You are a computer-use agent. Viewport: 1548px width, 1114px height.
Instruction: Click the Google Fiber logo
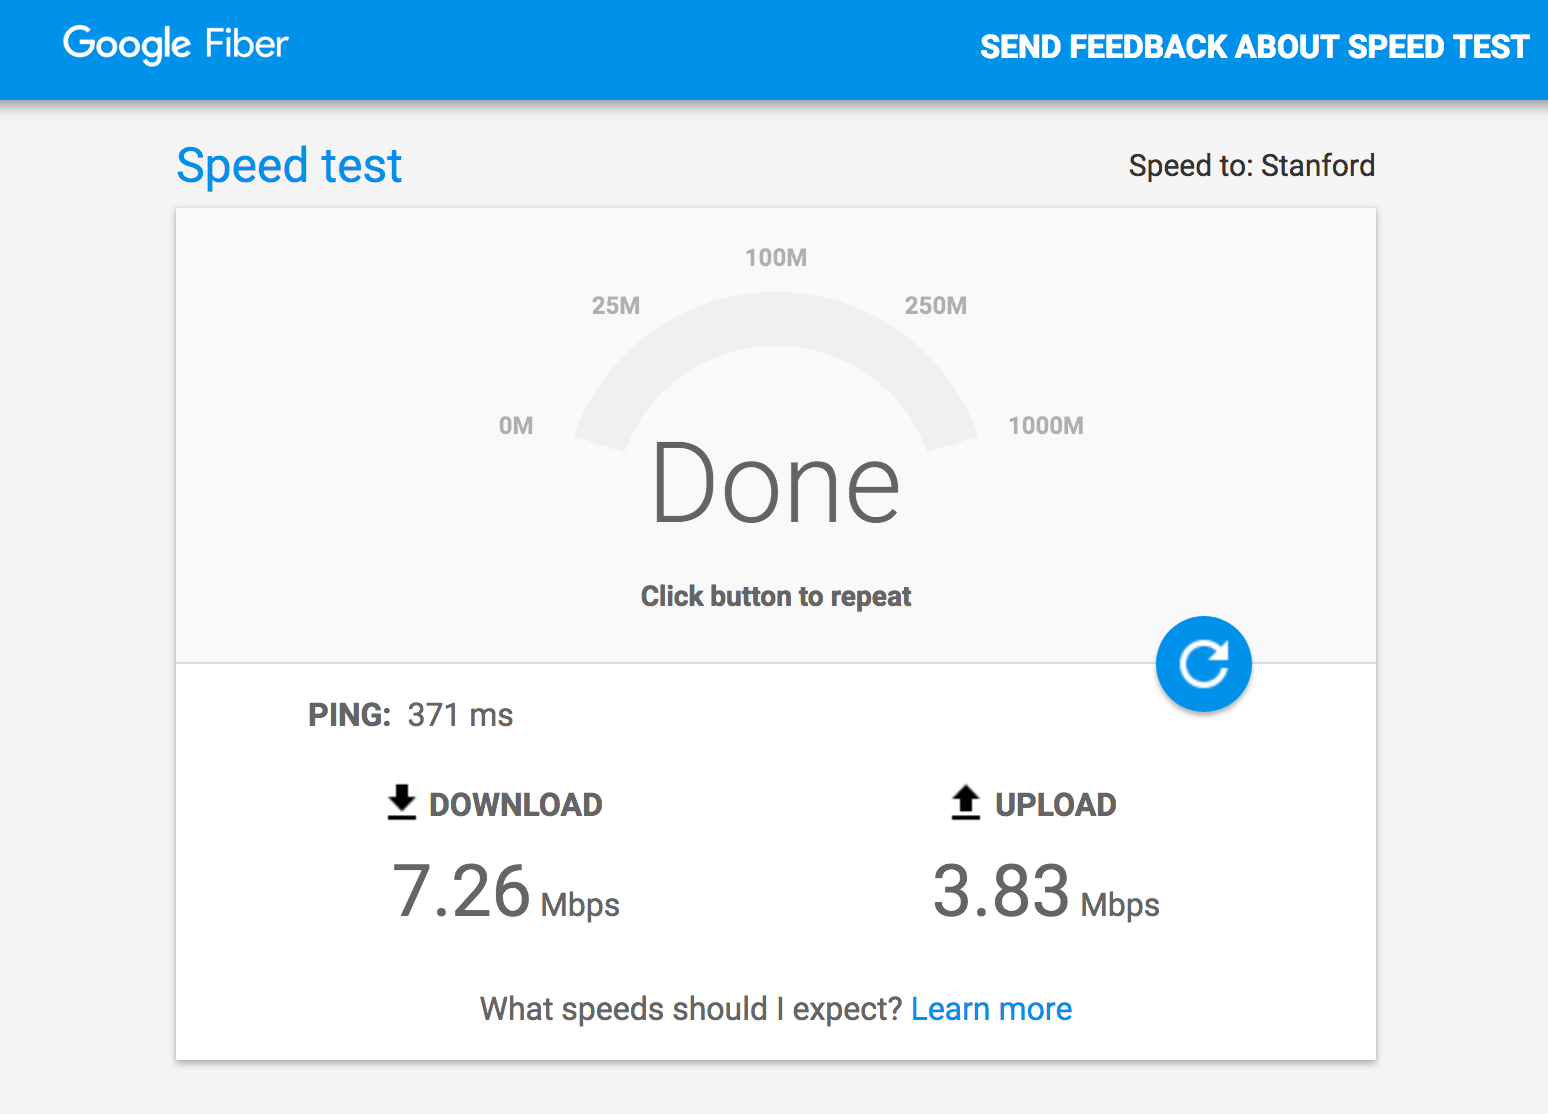176,45
